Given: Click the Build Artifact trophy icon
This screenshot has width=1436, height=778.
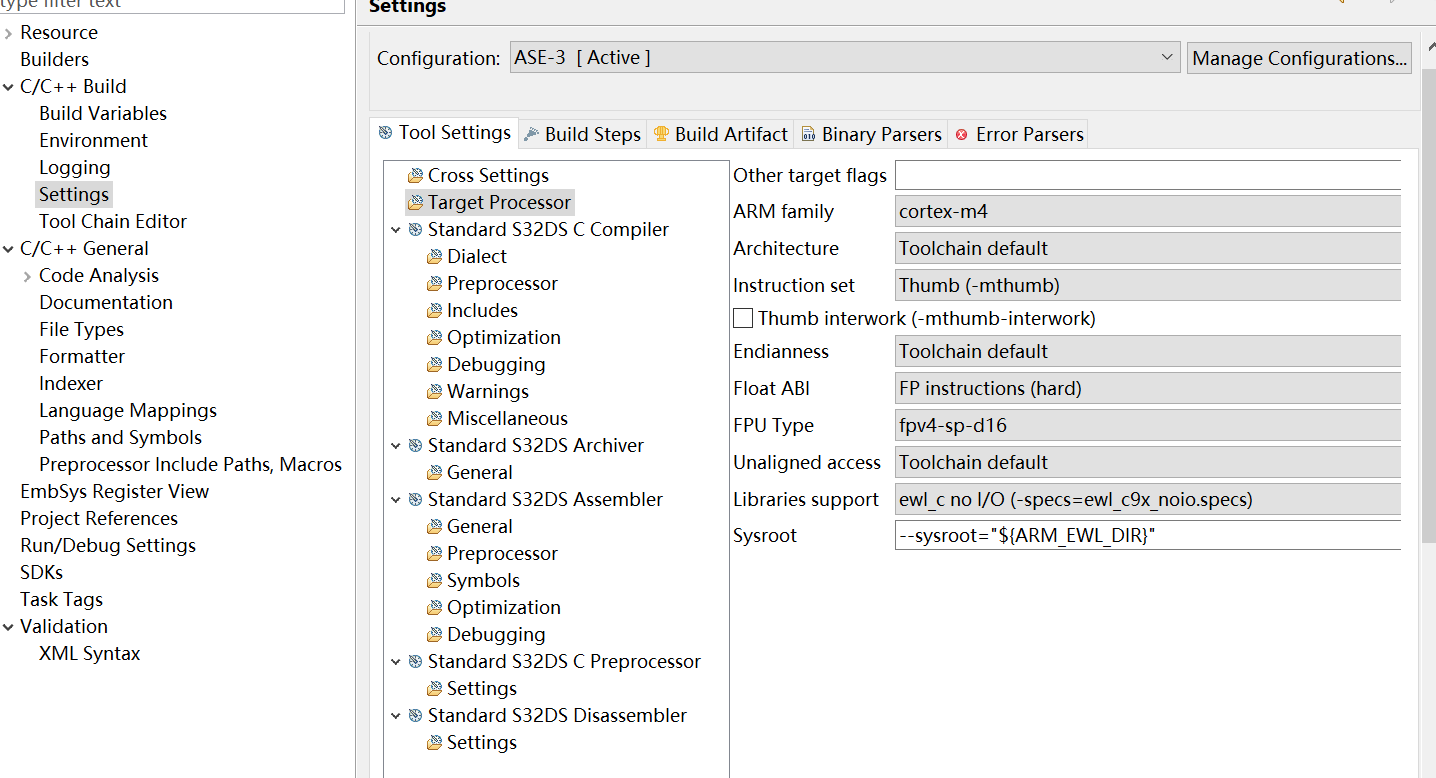Looking at the screenshot, I should point(661,134).
